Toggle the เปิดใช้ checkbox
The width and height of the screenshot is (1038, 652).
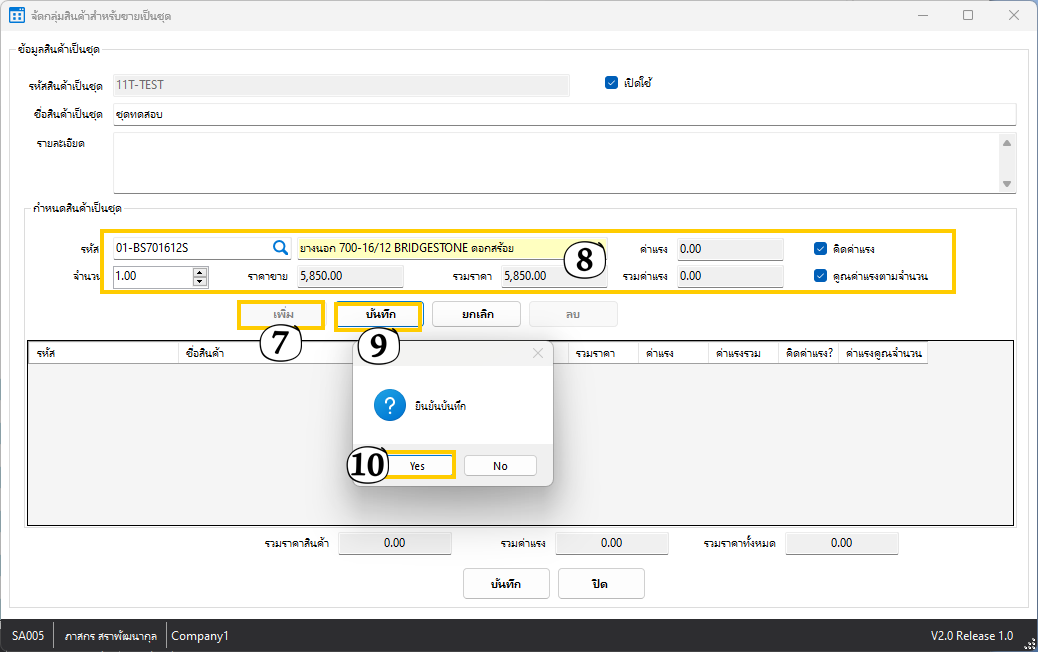point(611,83)
